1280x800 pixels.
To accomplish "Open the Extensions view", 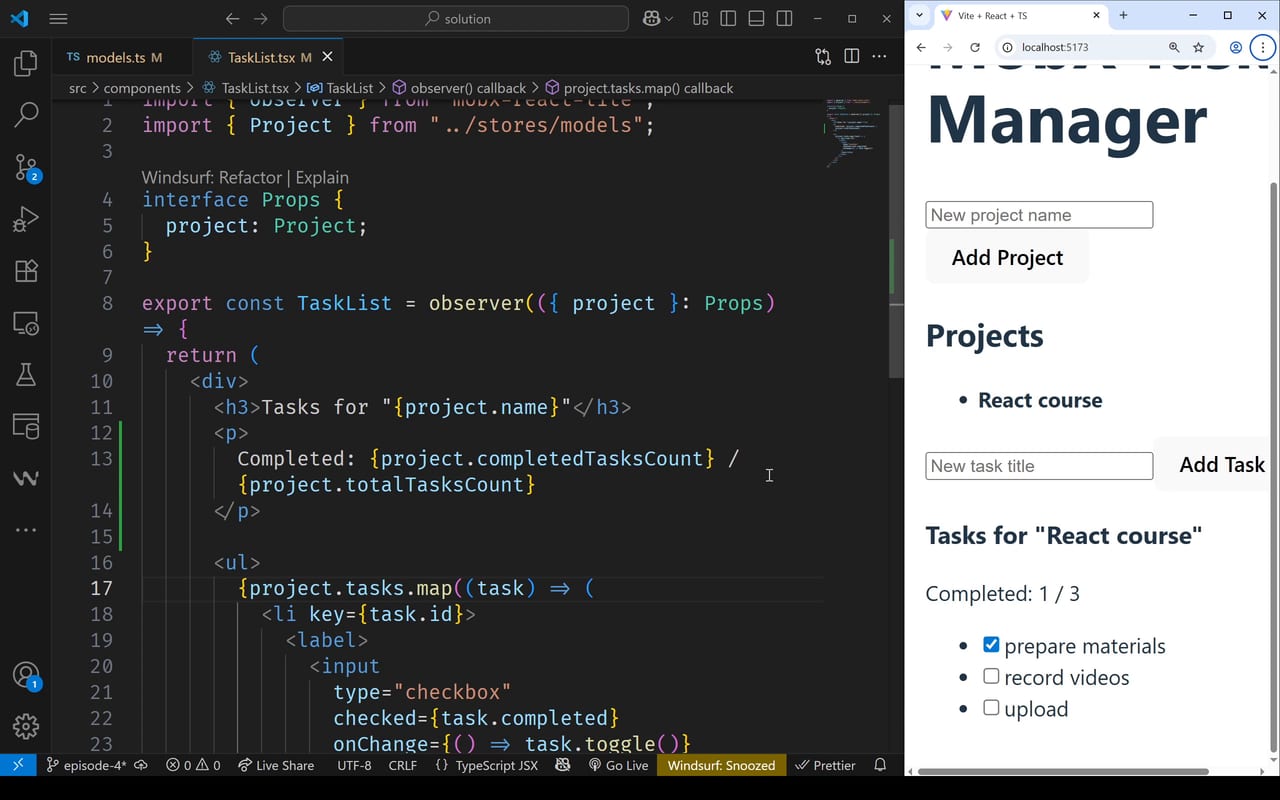I will point(26,270).
